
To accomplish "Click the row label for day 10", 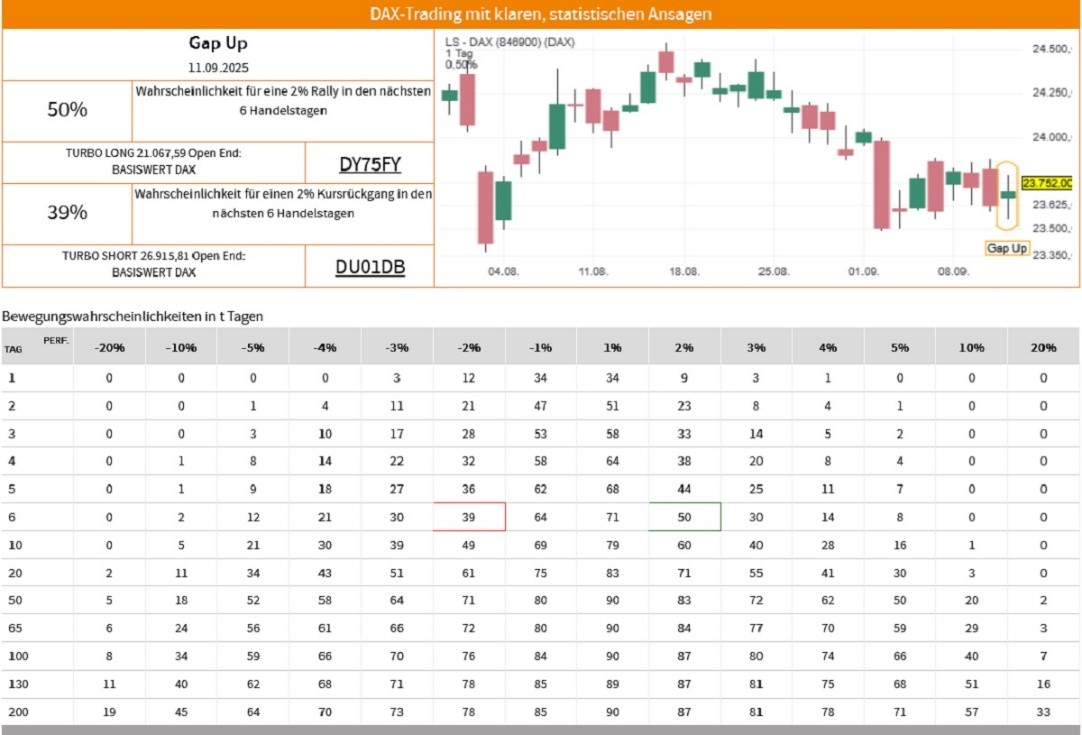I will [15, 545].
